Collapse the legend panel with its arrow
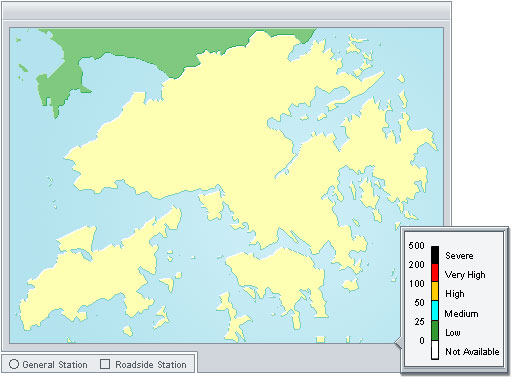This screenshot has width=512, height=380. (398, 343)
